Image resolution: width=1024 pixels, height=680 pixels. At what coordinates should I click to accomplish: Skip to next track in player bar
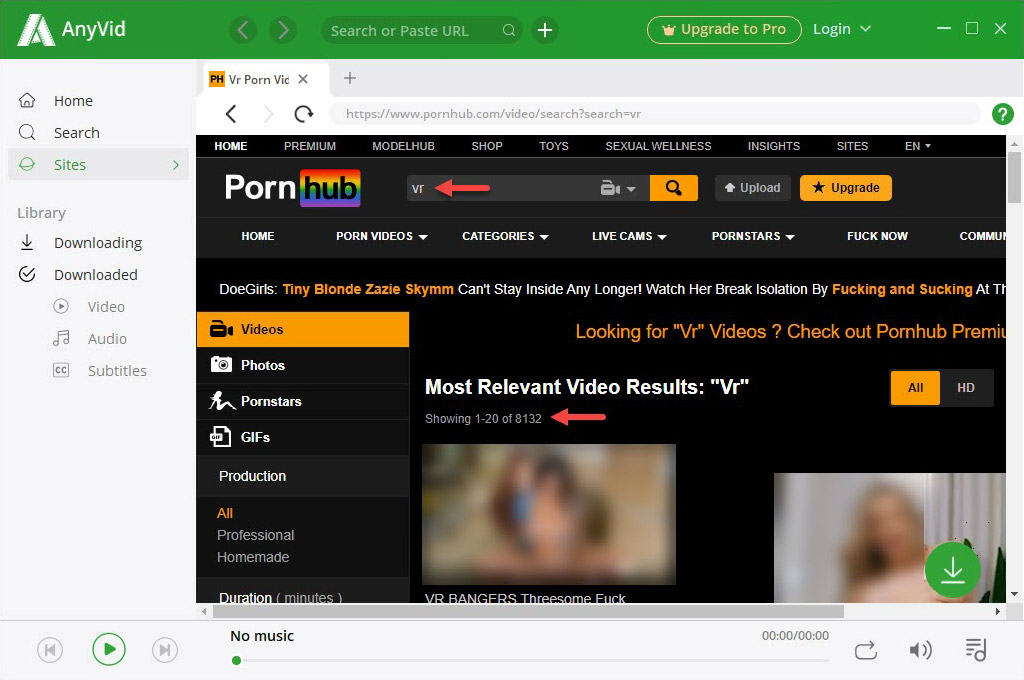coord(165,650)
